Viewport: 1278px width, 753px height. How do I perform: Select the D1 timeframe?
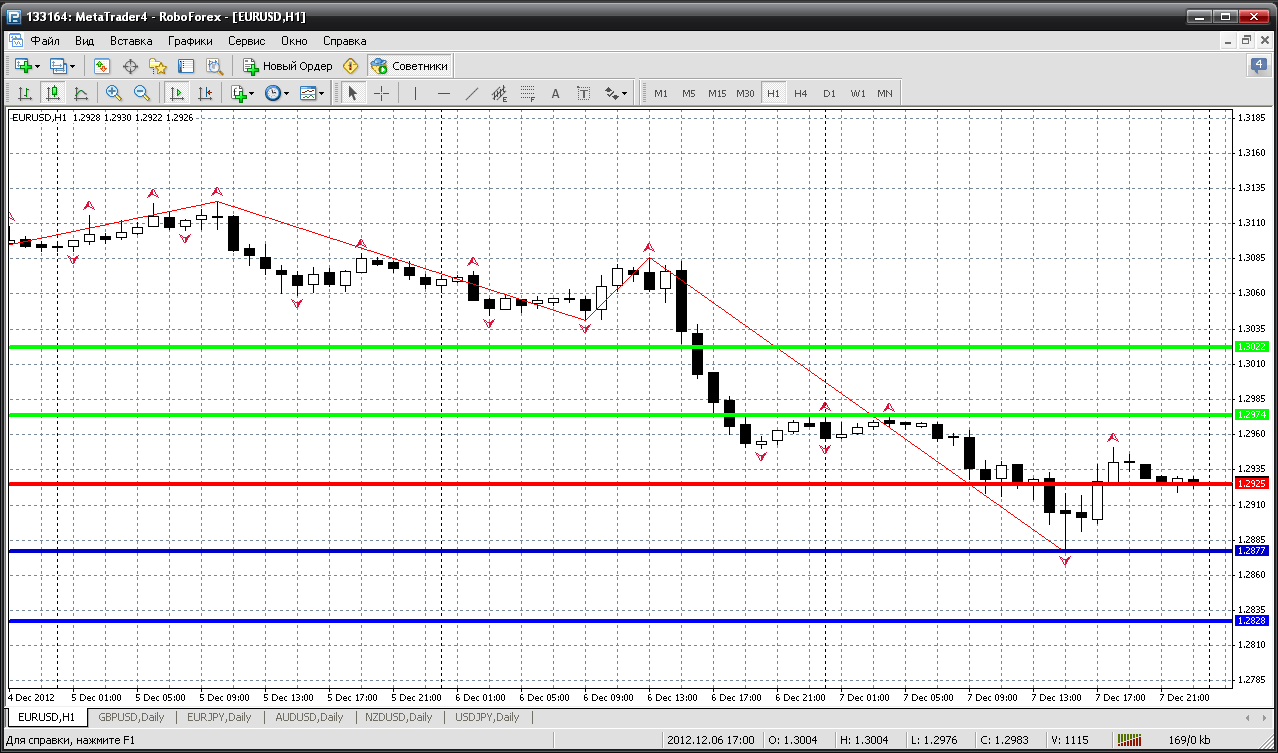[829, 93]
